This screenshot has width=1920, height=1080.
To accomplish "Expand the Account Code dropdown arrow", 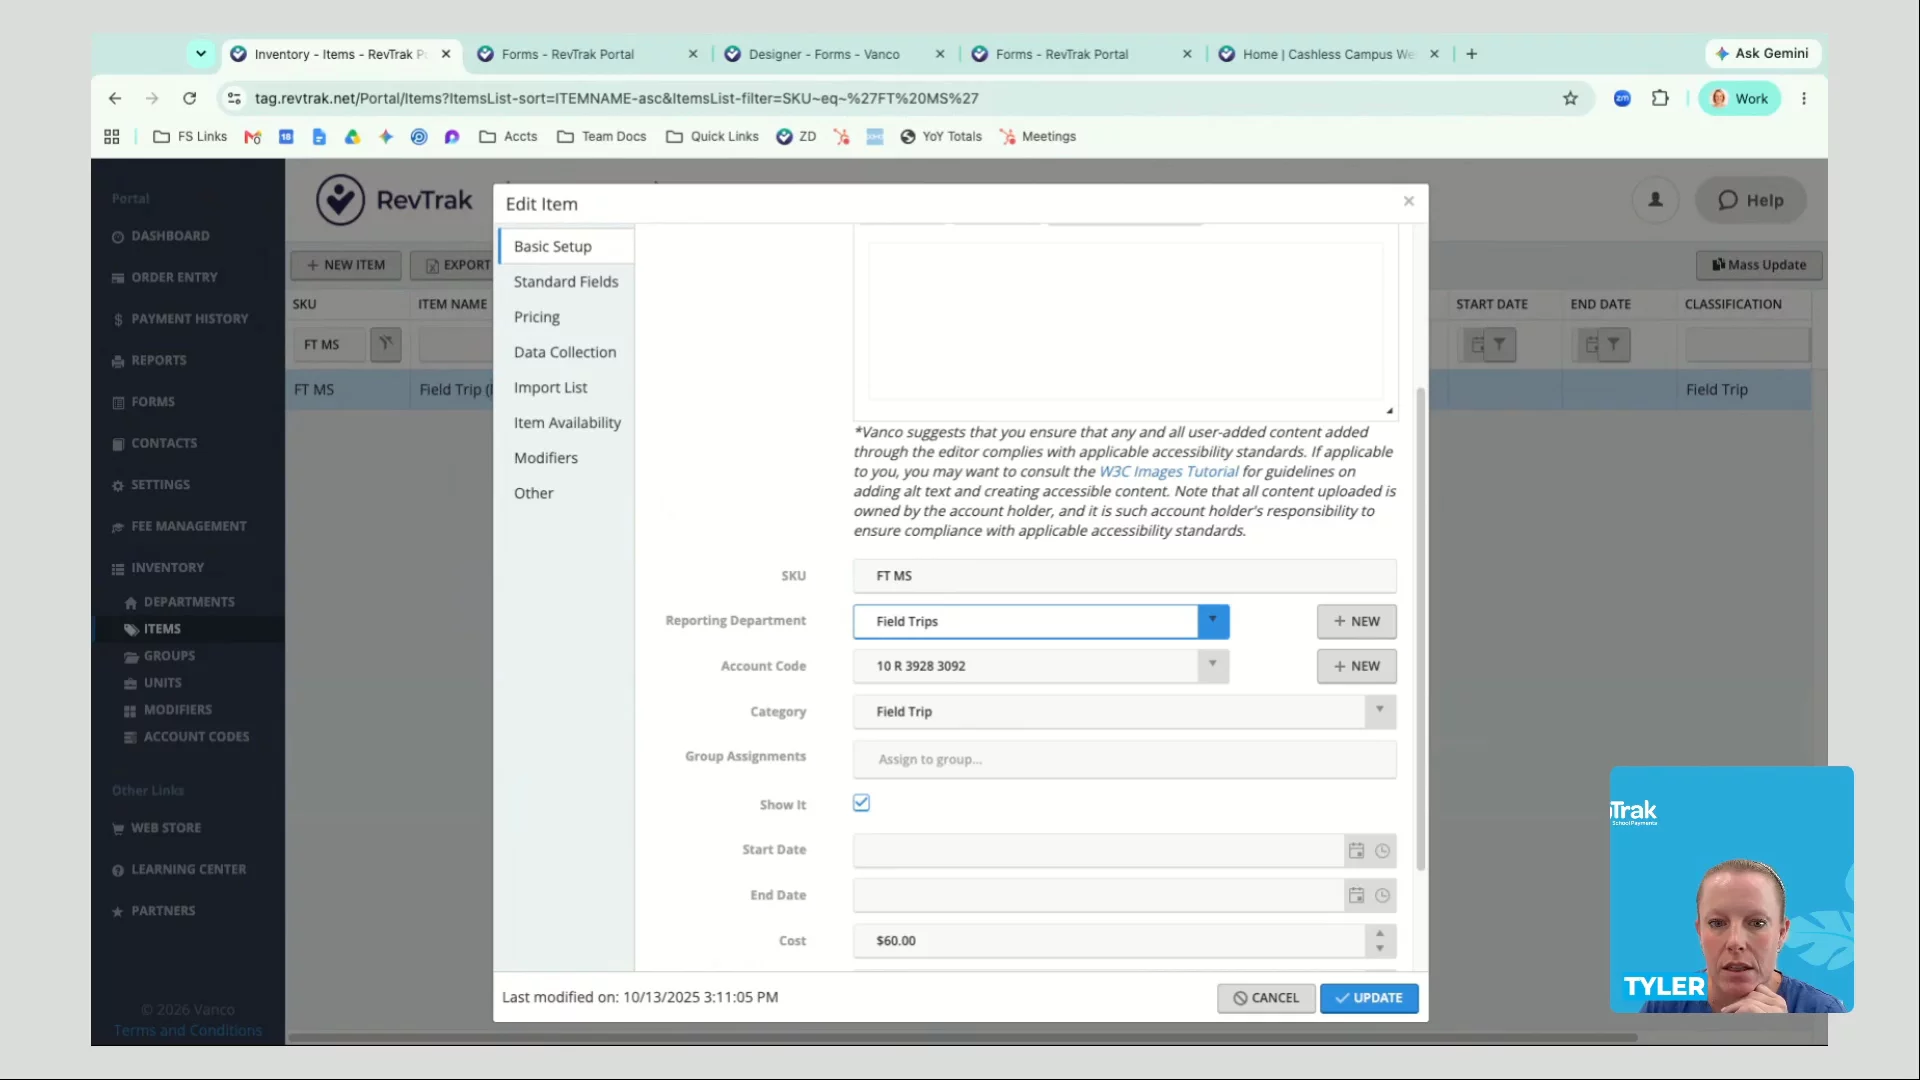I will click(x=1213, y=666).
